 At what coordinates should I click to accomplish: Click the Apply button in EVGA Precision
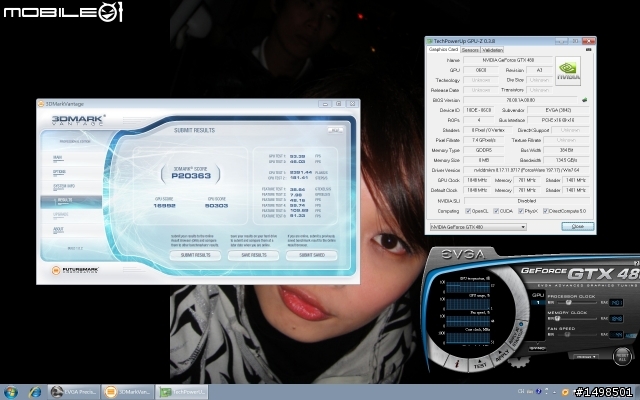pos(502,356)
